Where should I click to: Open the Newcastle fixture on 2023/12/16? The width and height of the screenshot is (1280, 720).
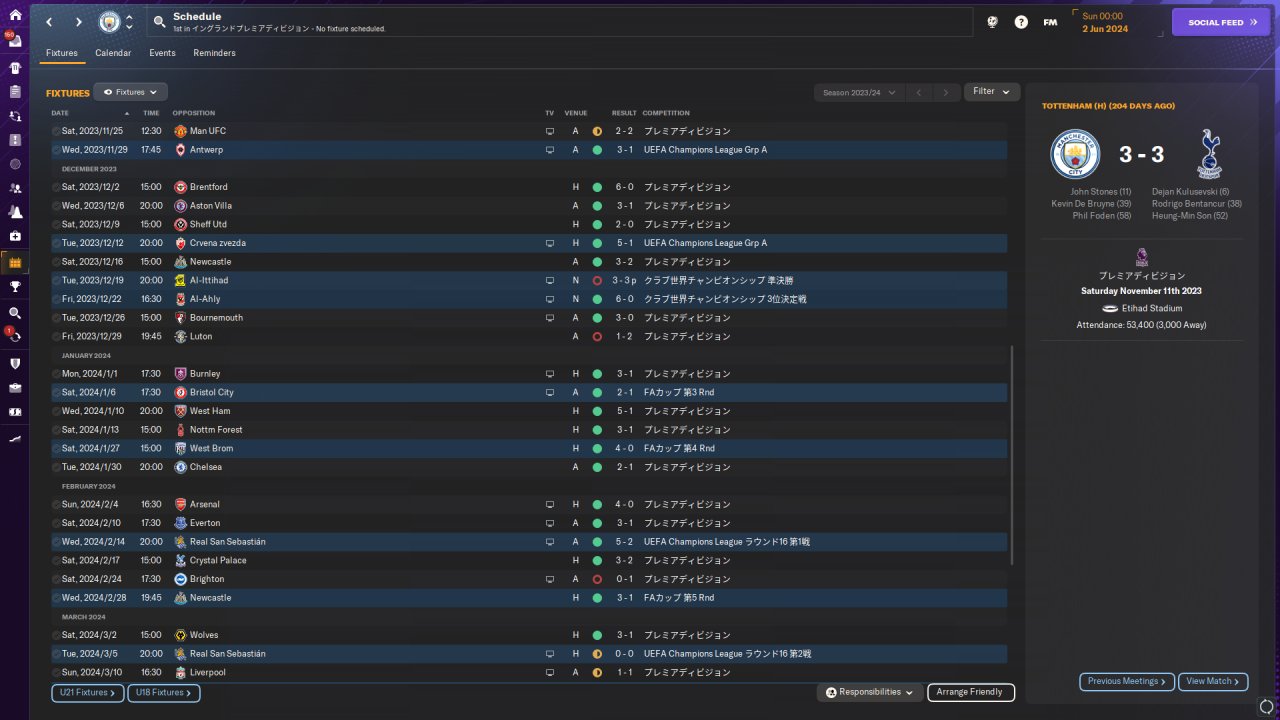point(529,262)
